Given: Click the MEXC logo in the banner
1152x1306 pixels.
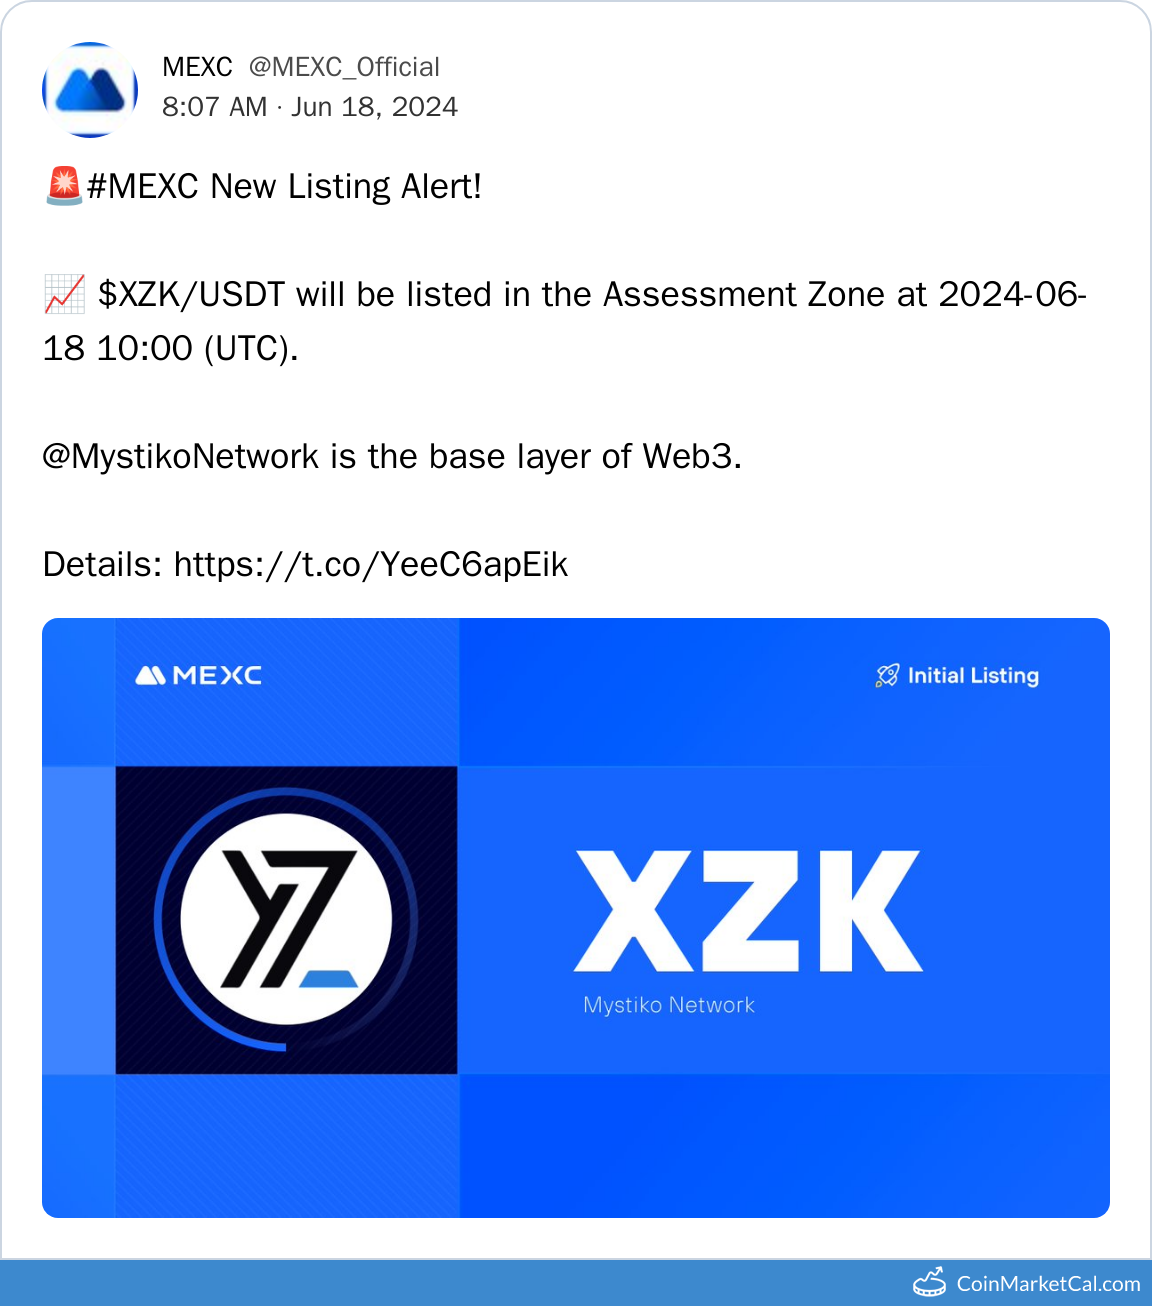Looking at the screenshot, I should [198, 676].
